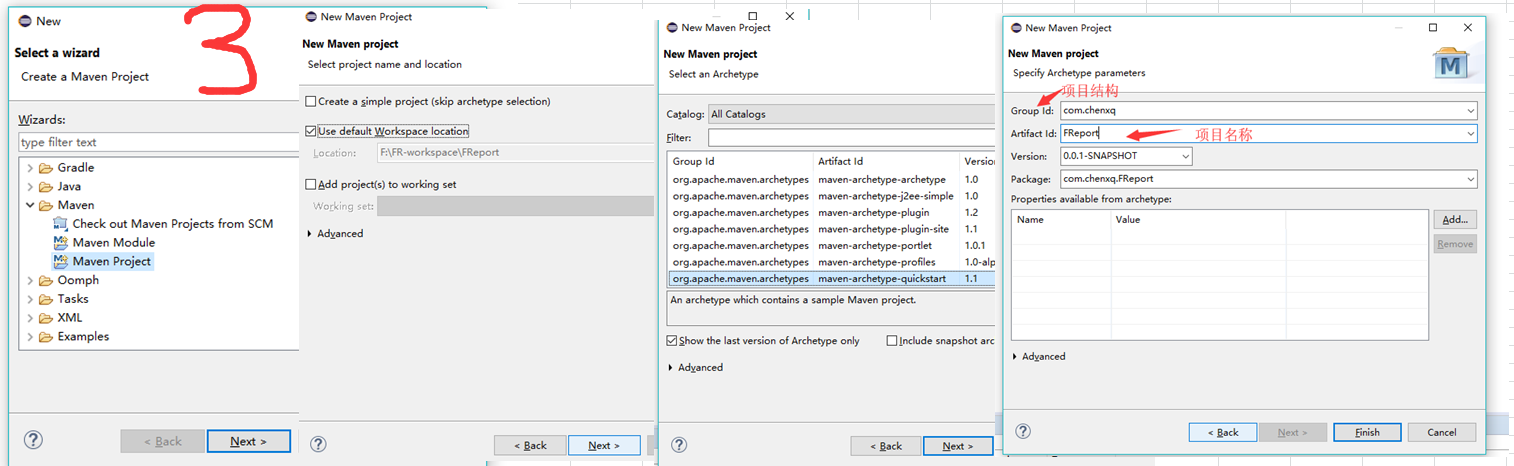The image size is (1514, 466).
Task: Click the Java folder icon in Wizards tree
Action: [x=45, y=187]
